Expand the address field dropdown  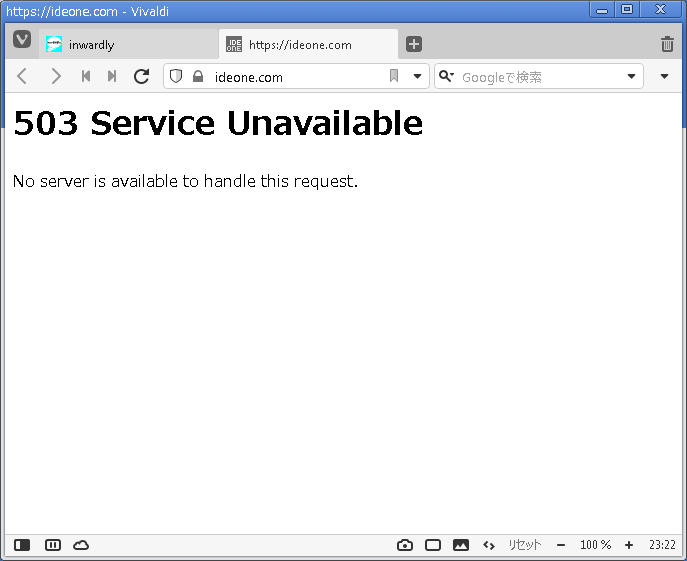[418, 76]
